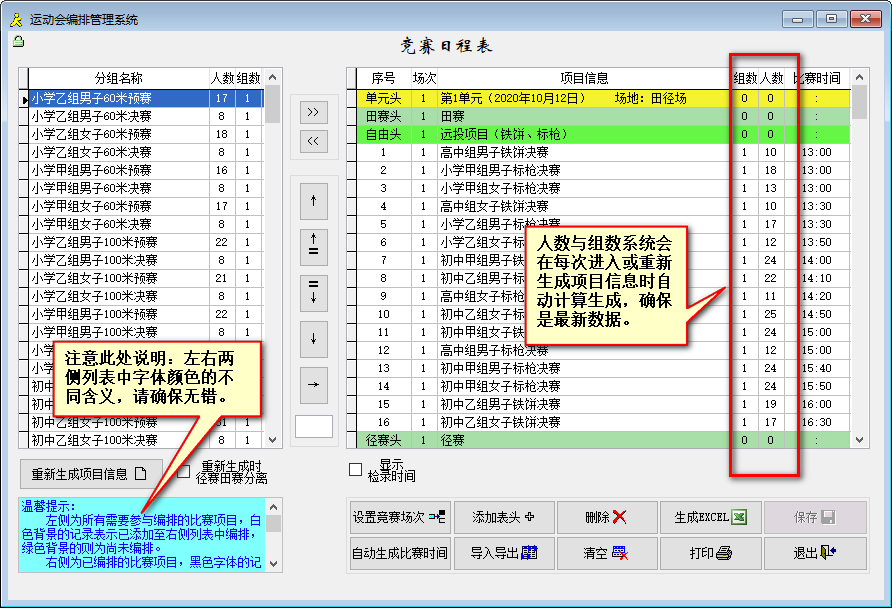Click the >> add-to-schedule arrow button

(x=314, y=112)
